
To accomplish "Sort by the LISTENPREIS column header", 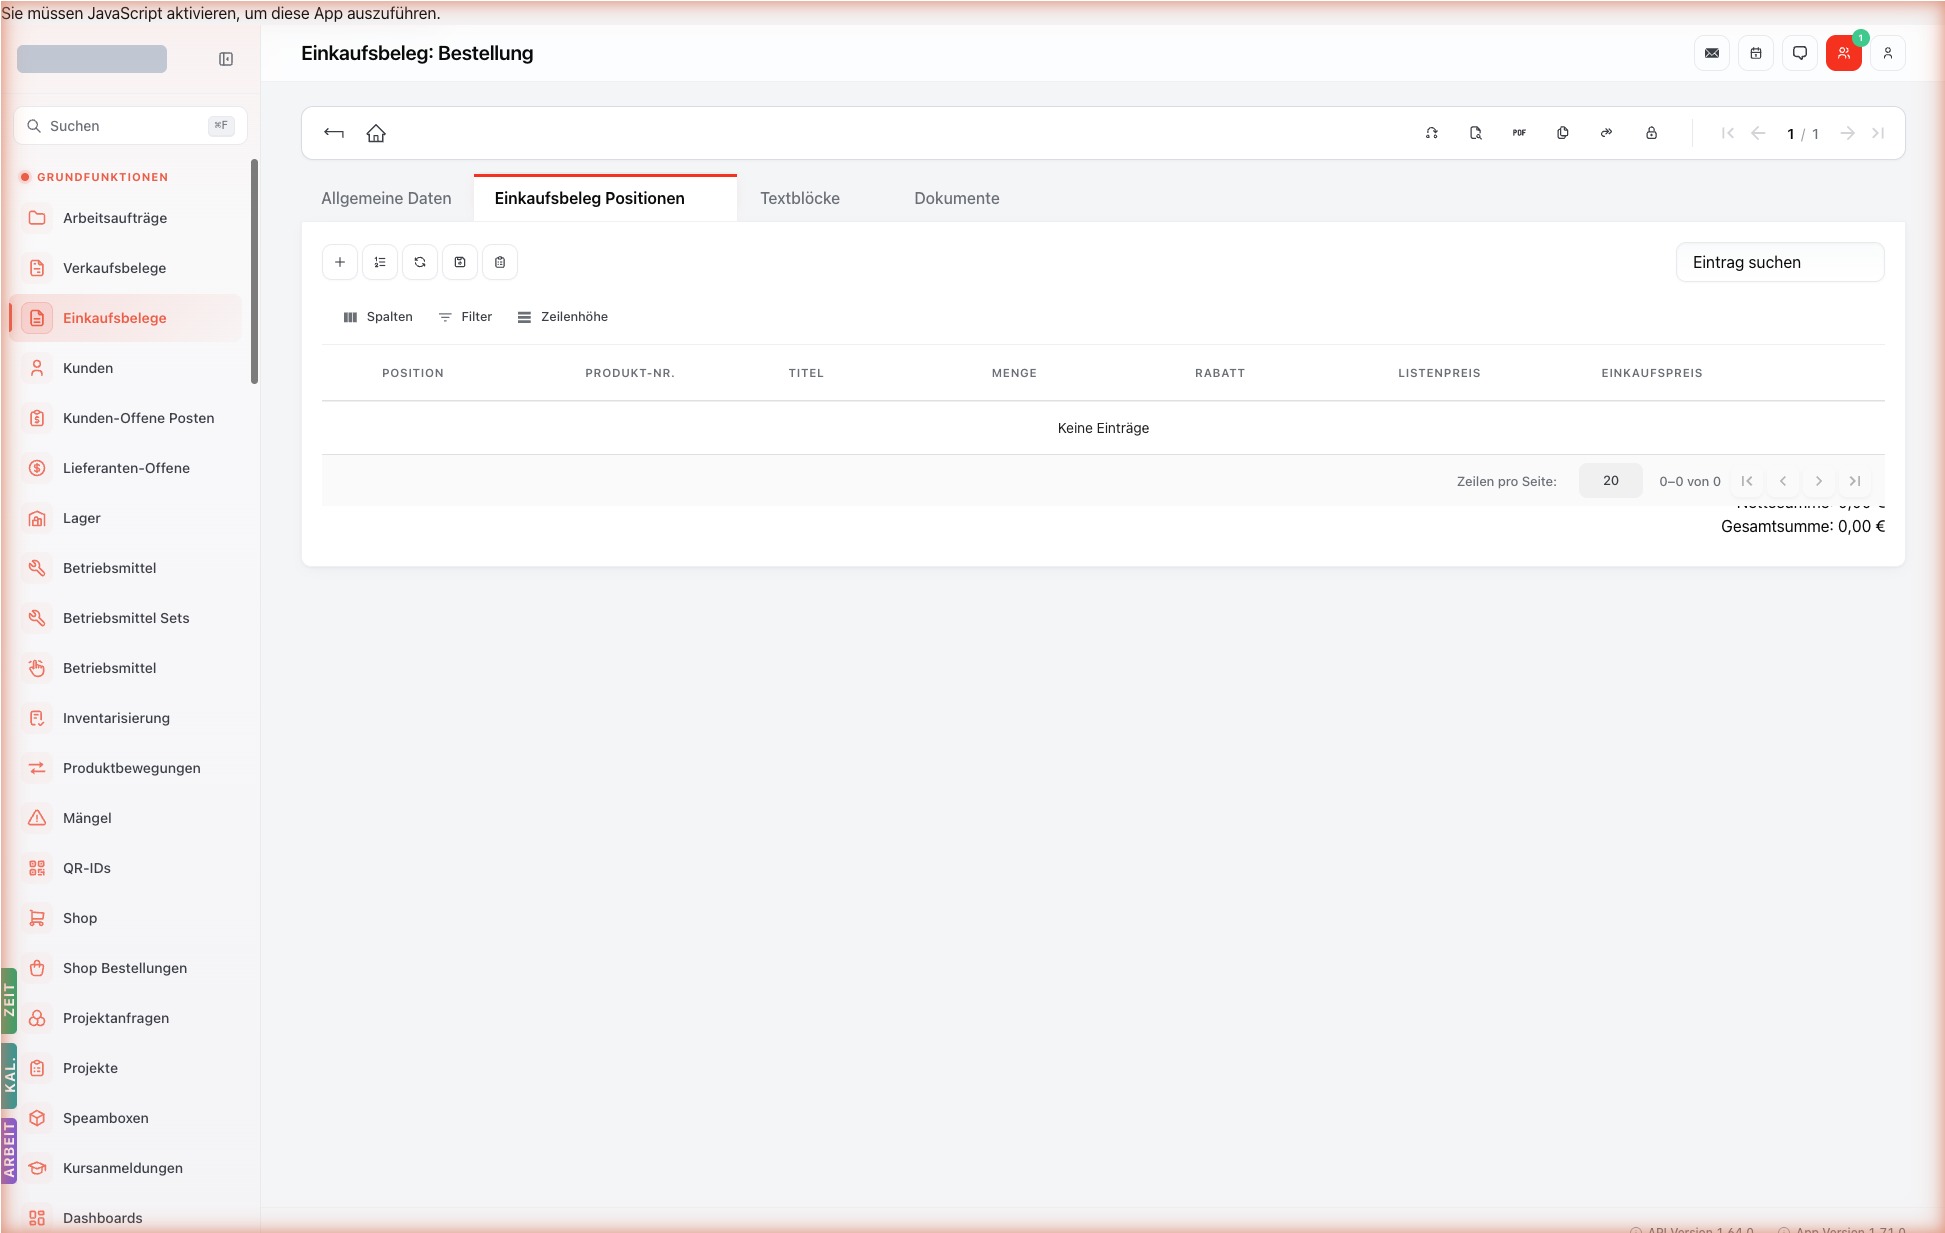I will 1439,373.
